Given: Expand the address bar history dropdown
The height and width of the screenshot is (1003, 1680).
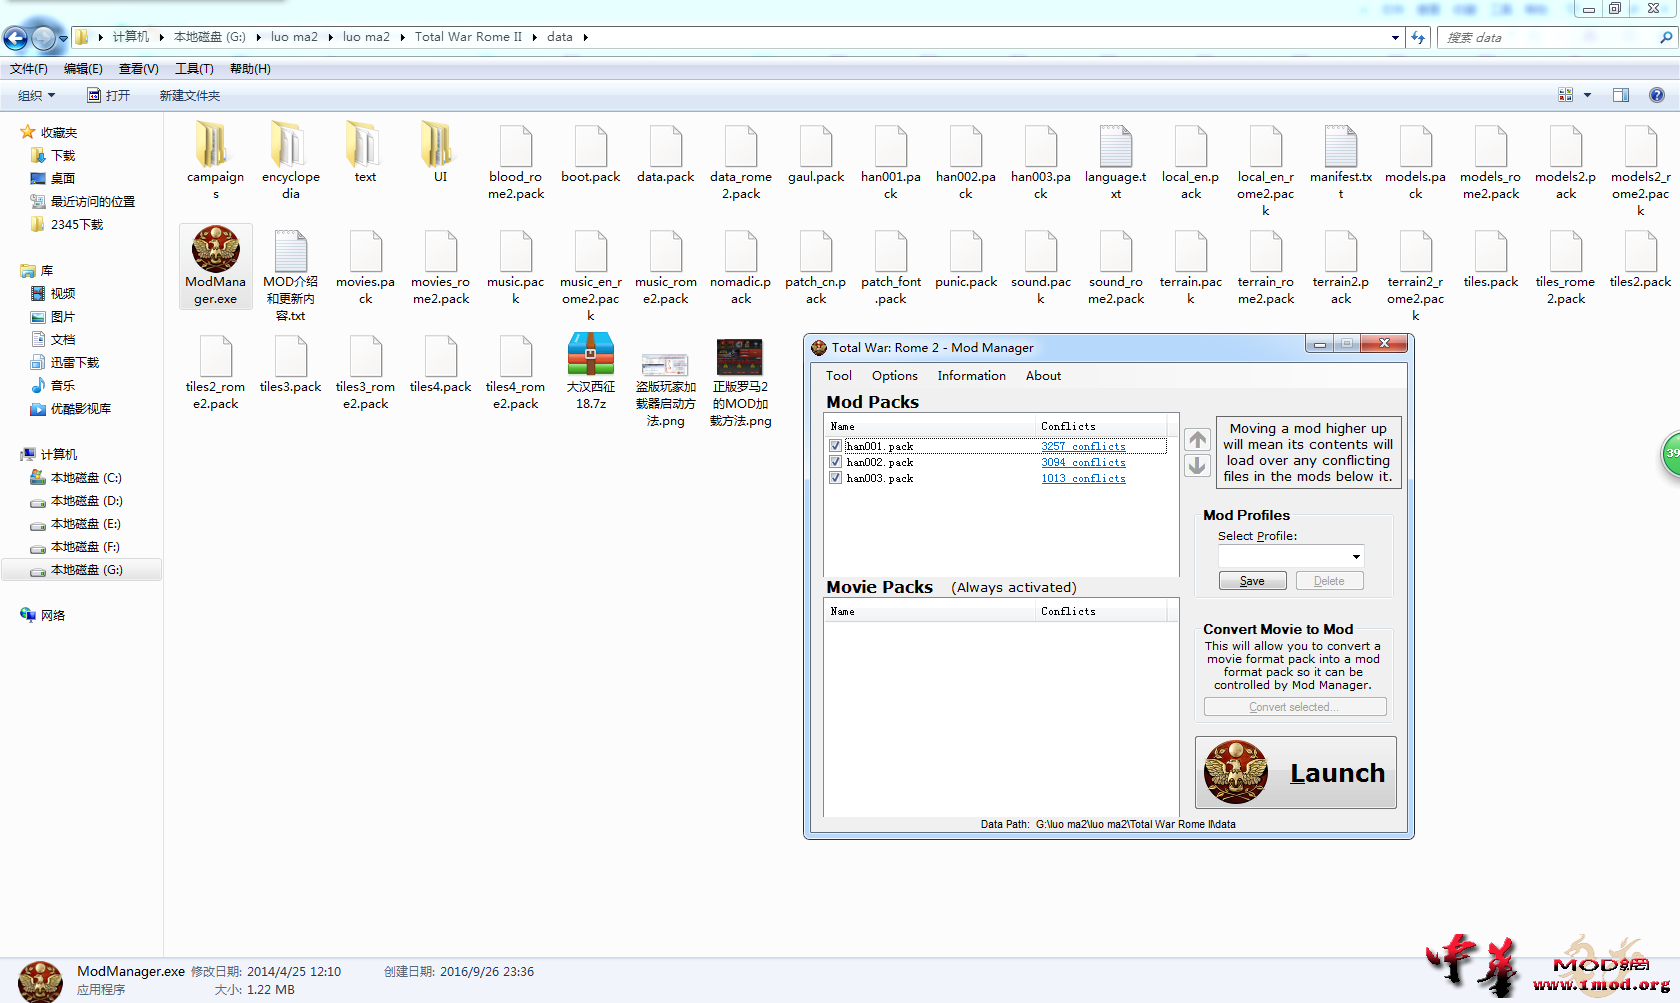Looking at the screenshot, I should pos(1395,38).
